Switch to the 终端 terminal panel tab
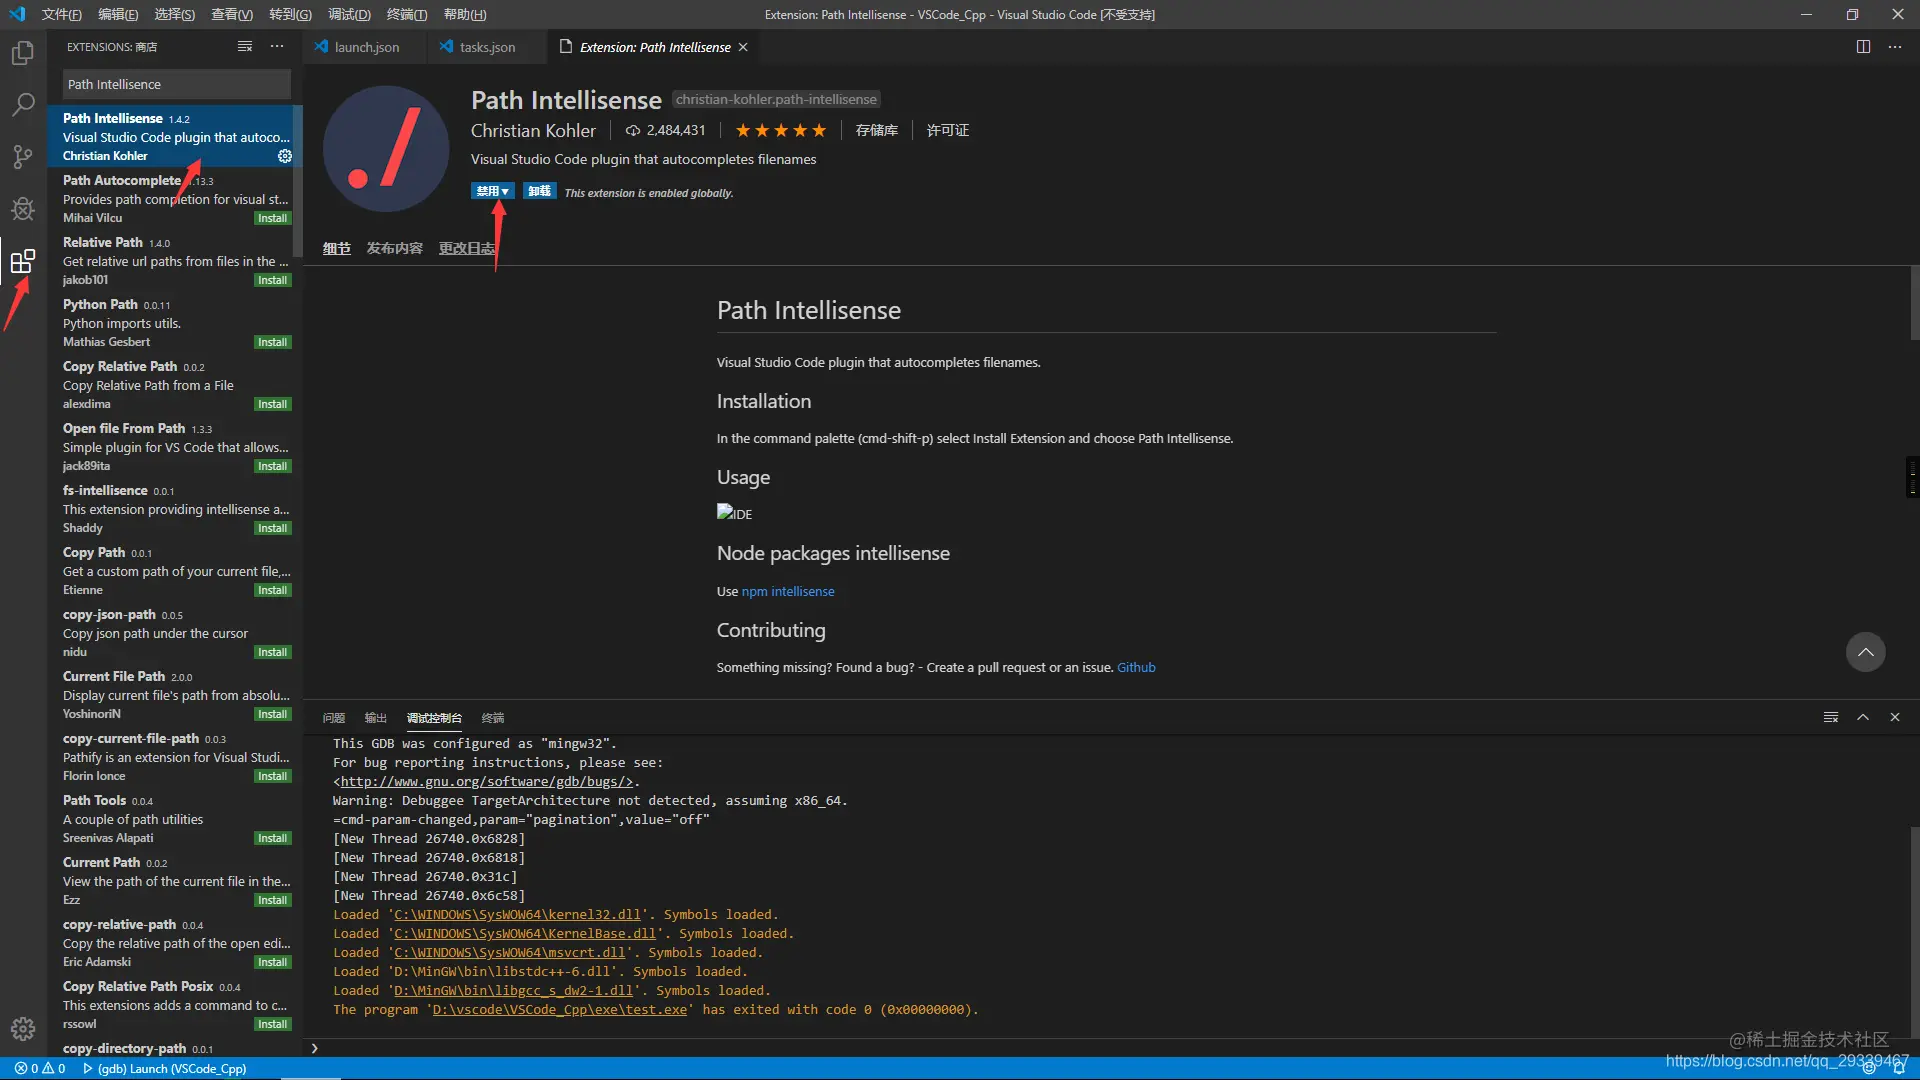 tap(493, 718)
